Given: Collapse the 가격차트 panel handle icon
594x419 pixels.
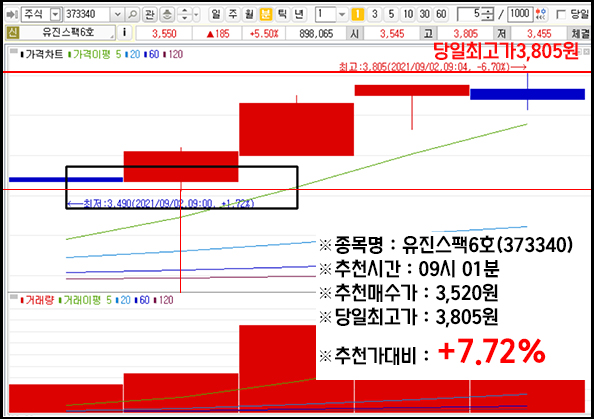Looking at the screenshot, I should point(14,51).
